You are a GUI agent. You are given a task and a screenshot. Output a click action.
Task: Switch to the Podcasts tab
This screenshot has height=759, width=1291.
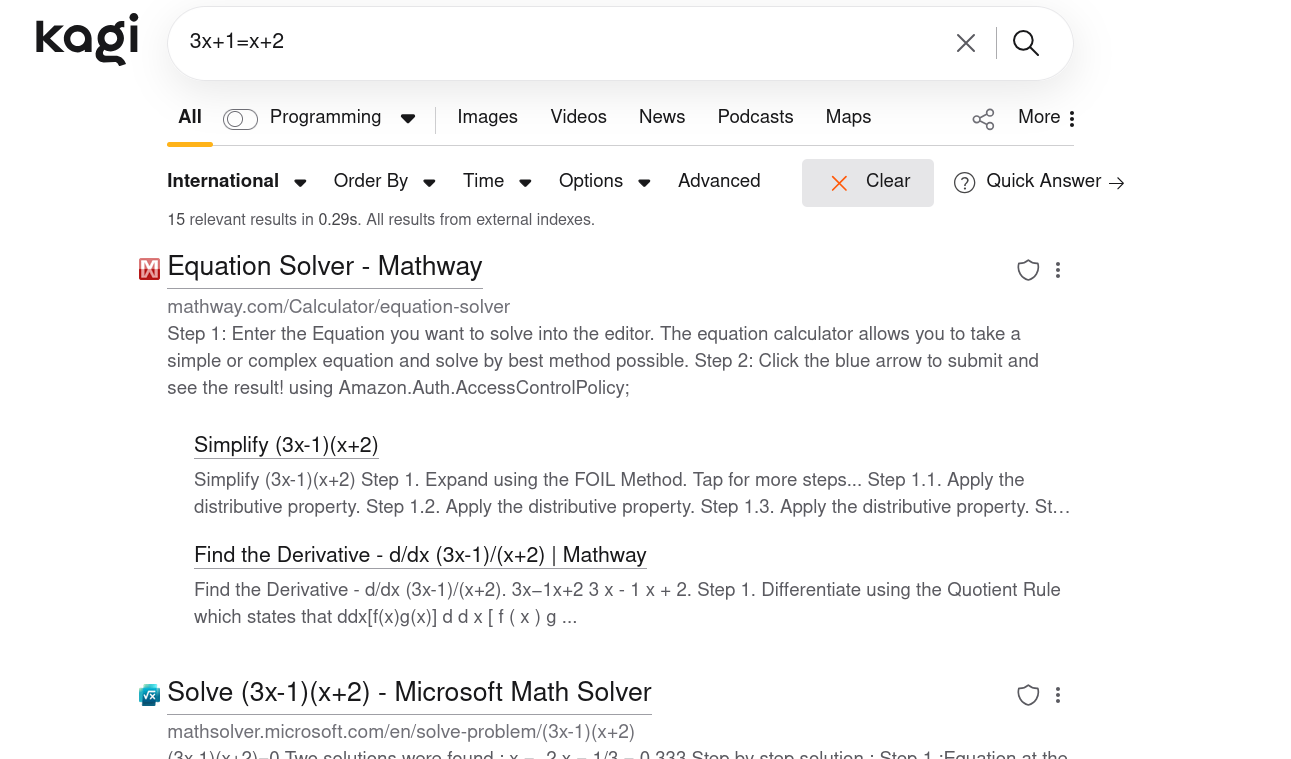click(755, 117)
